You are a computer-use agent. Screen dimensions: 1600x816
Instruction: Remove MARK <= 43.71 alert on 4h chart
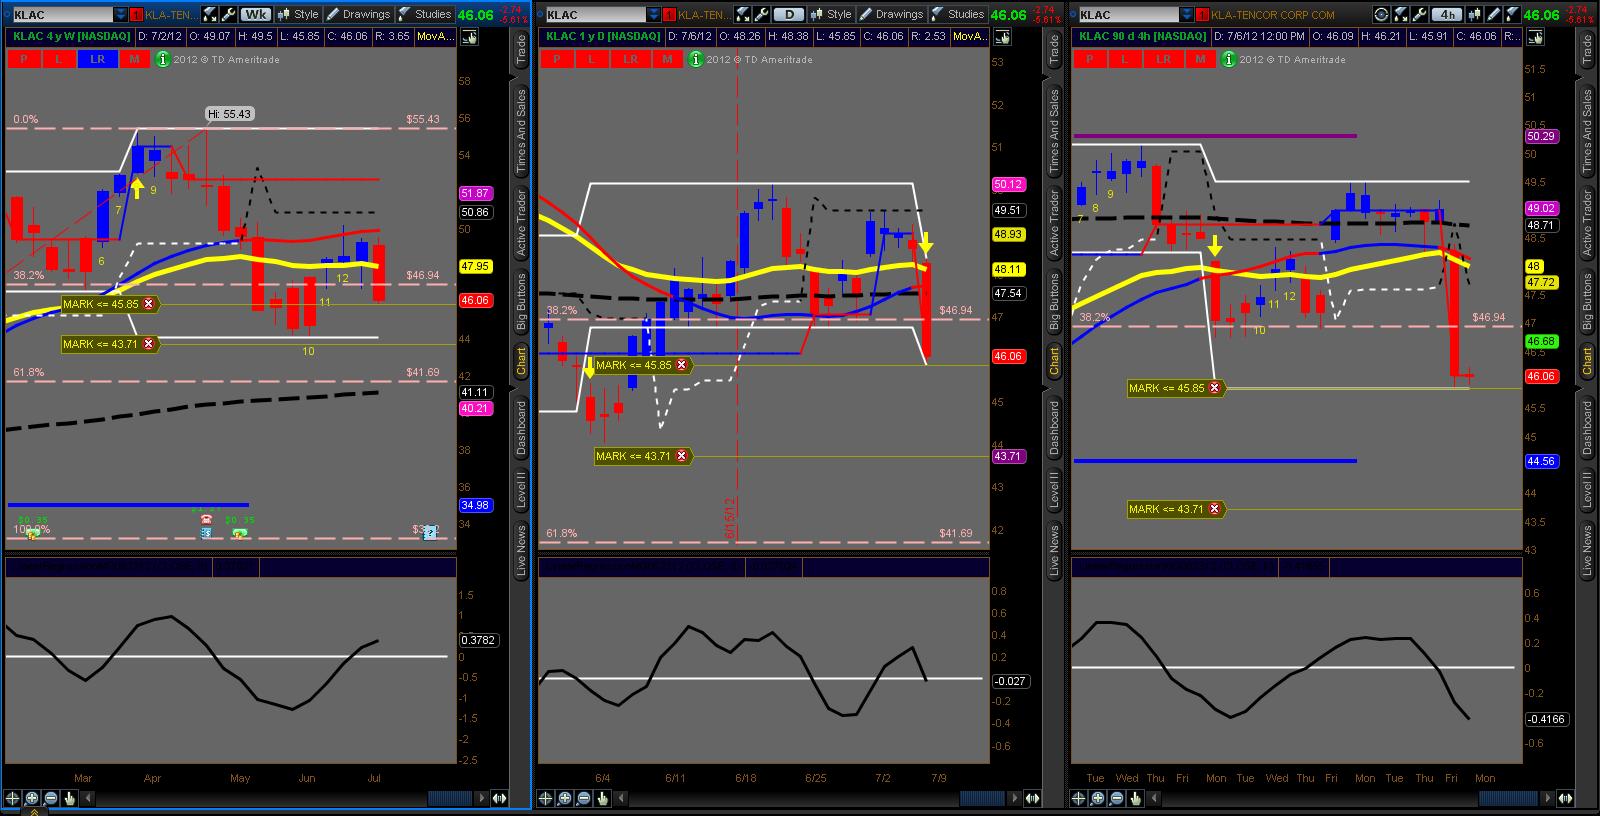tap(1215, 509)
